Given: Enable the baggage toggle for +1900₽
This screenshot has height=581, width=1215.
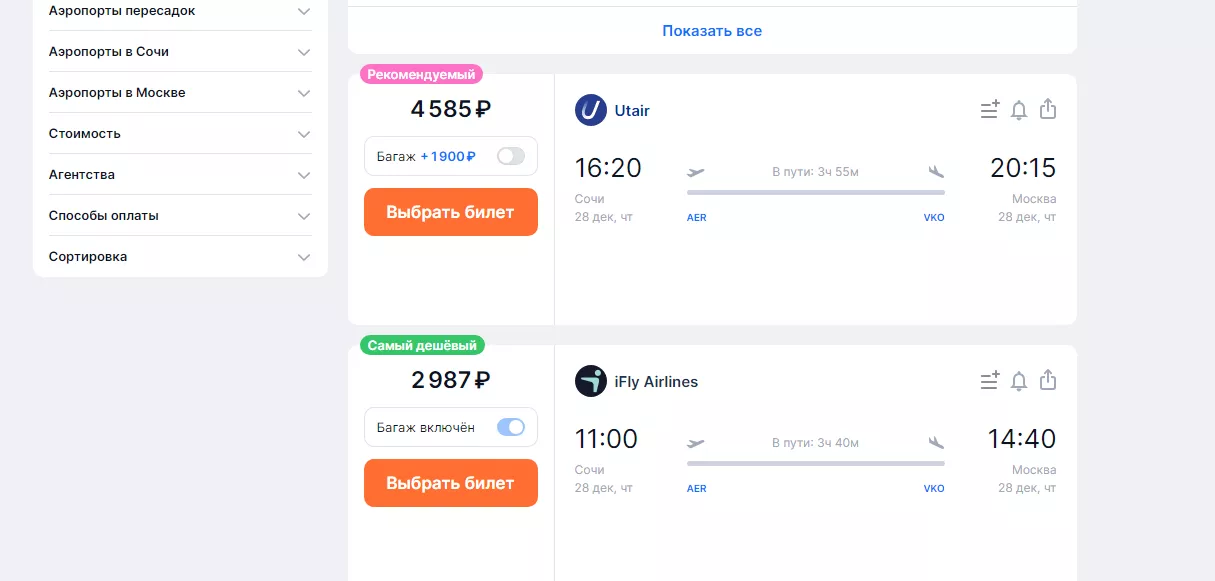Looking at the screenshot, I should click(x=511, y=156).
